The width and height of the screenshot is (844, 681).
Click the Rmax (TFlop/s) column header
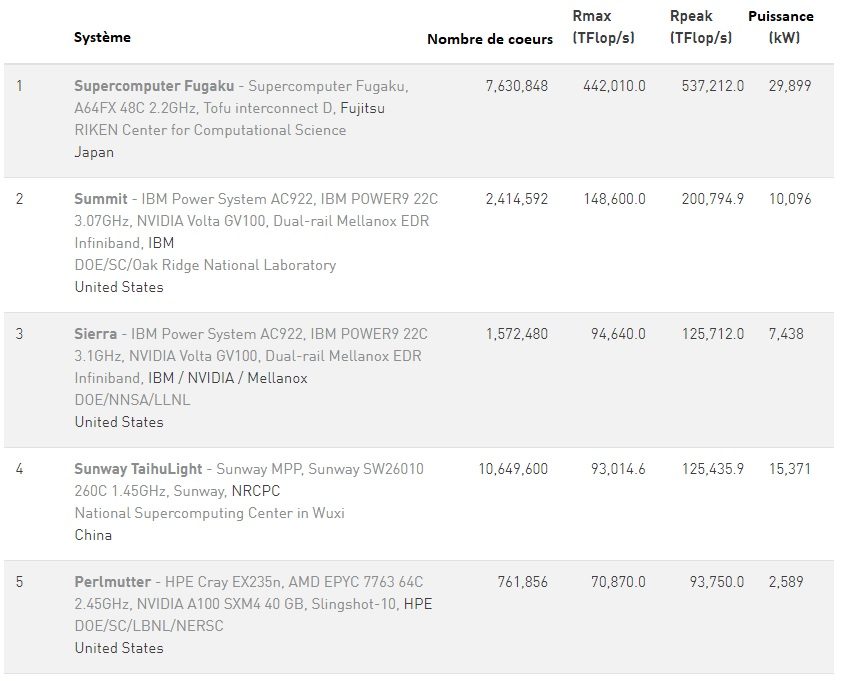[605, 27]
